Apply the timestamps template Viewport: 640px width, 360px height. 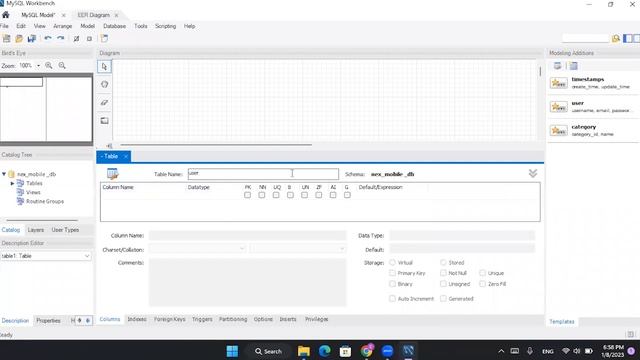tap(594, 83)
